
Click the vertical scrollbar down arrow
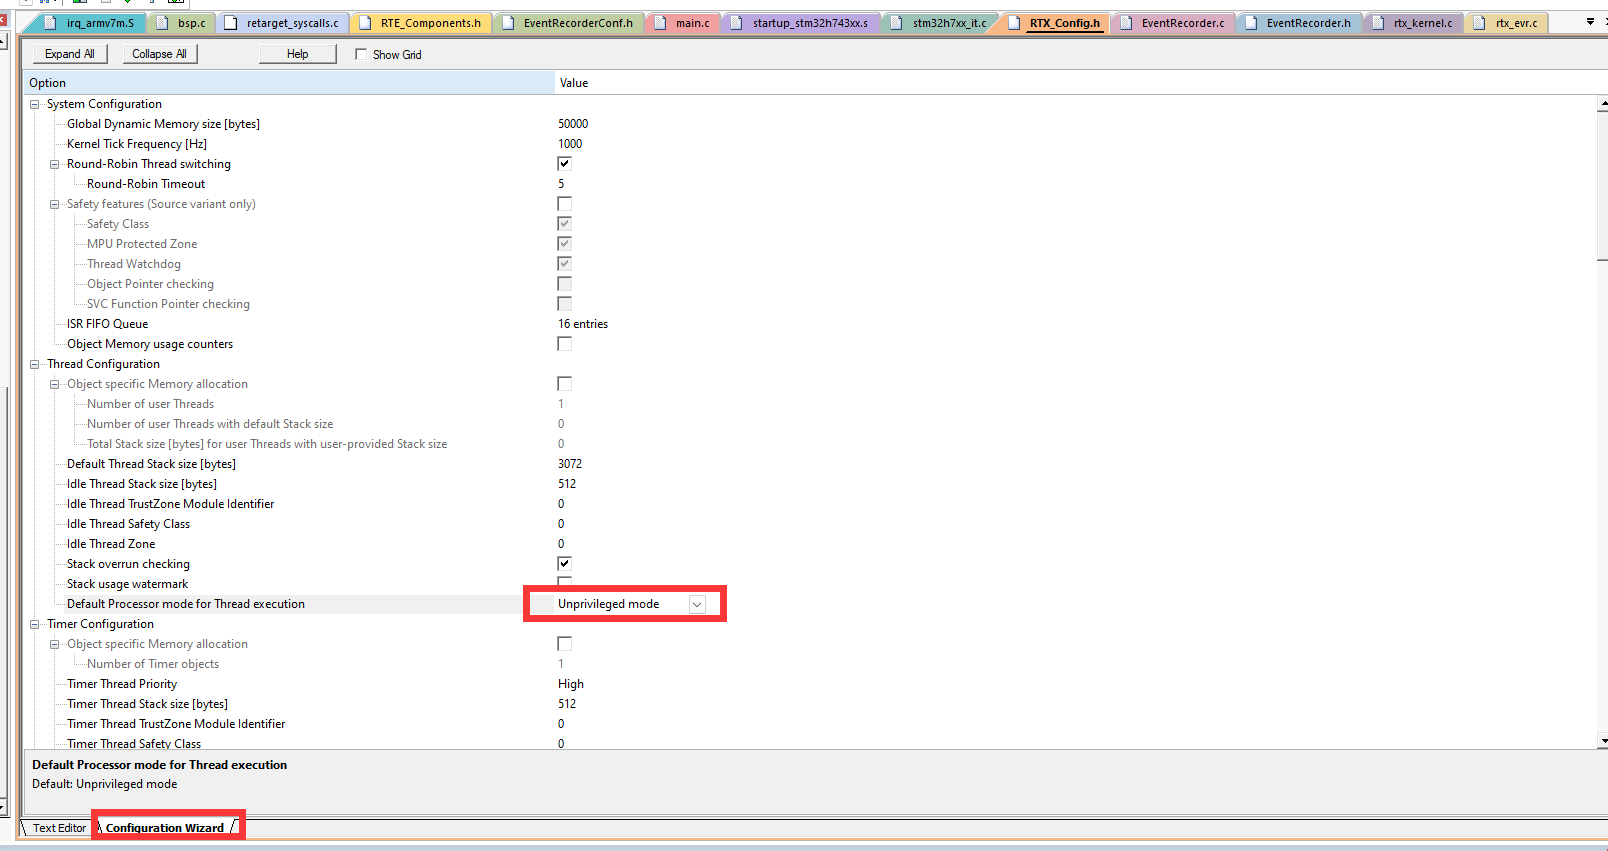pos(1602,742)
